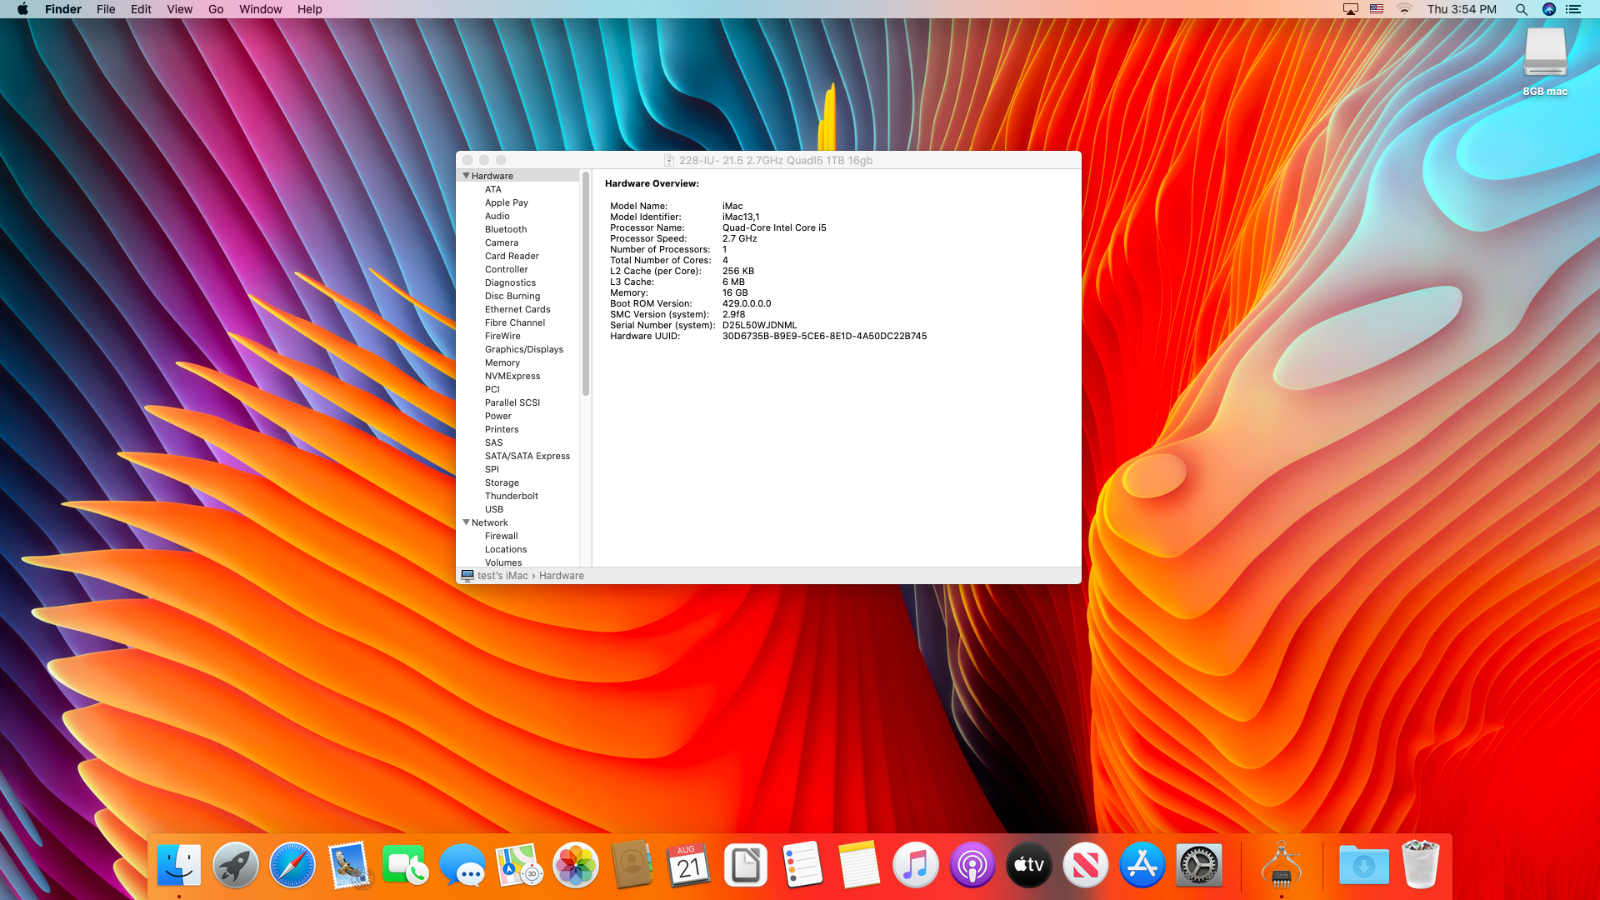Select ATA in the sidebar
This screenshot has height=900, width=1600.
click(493, 189)
